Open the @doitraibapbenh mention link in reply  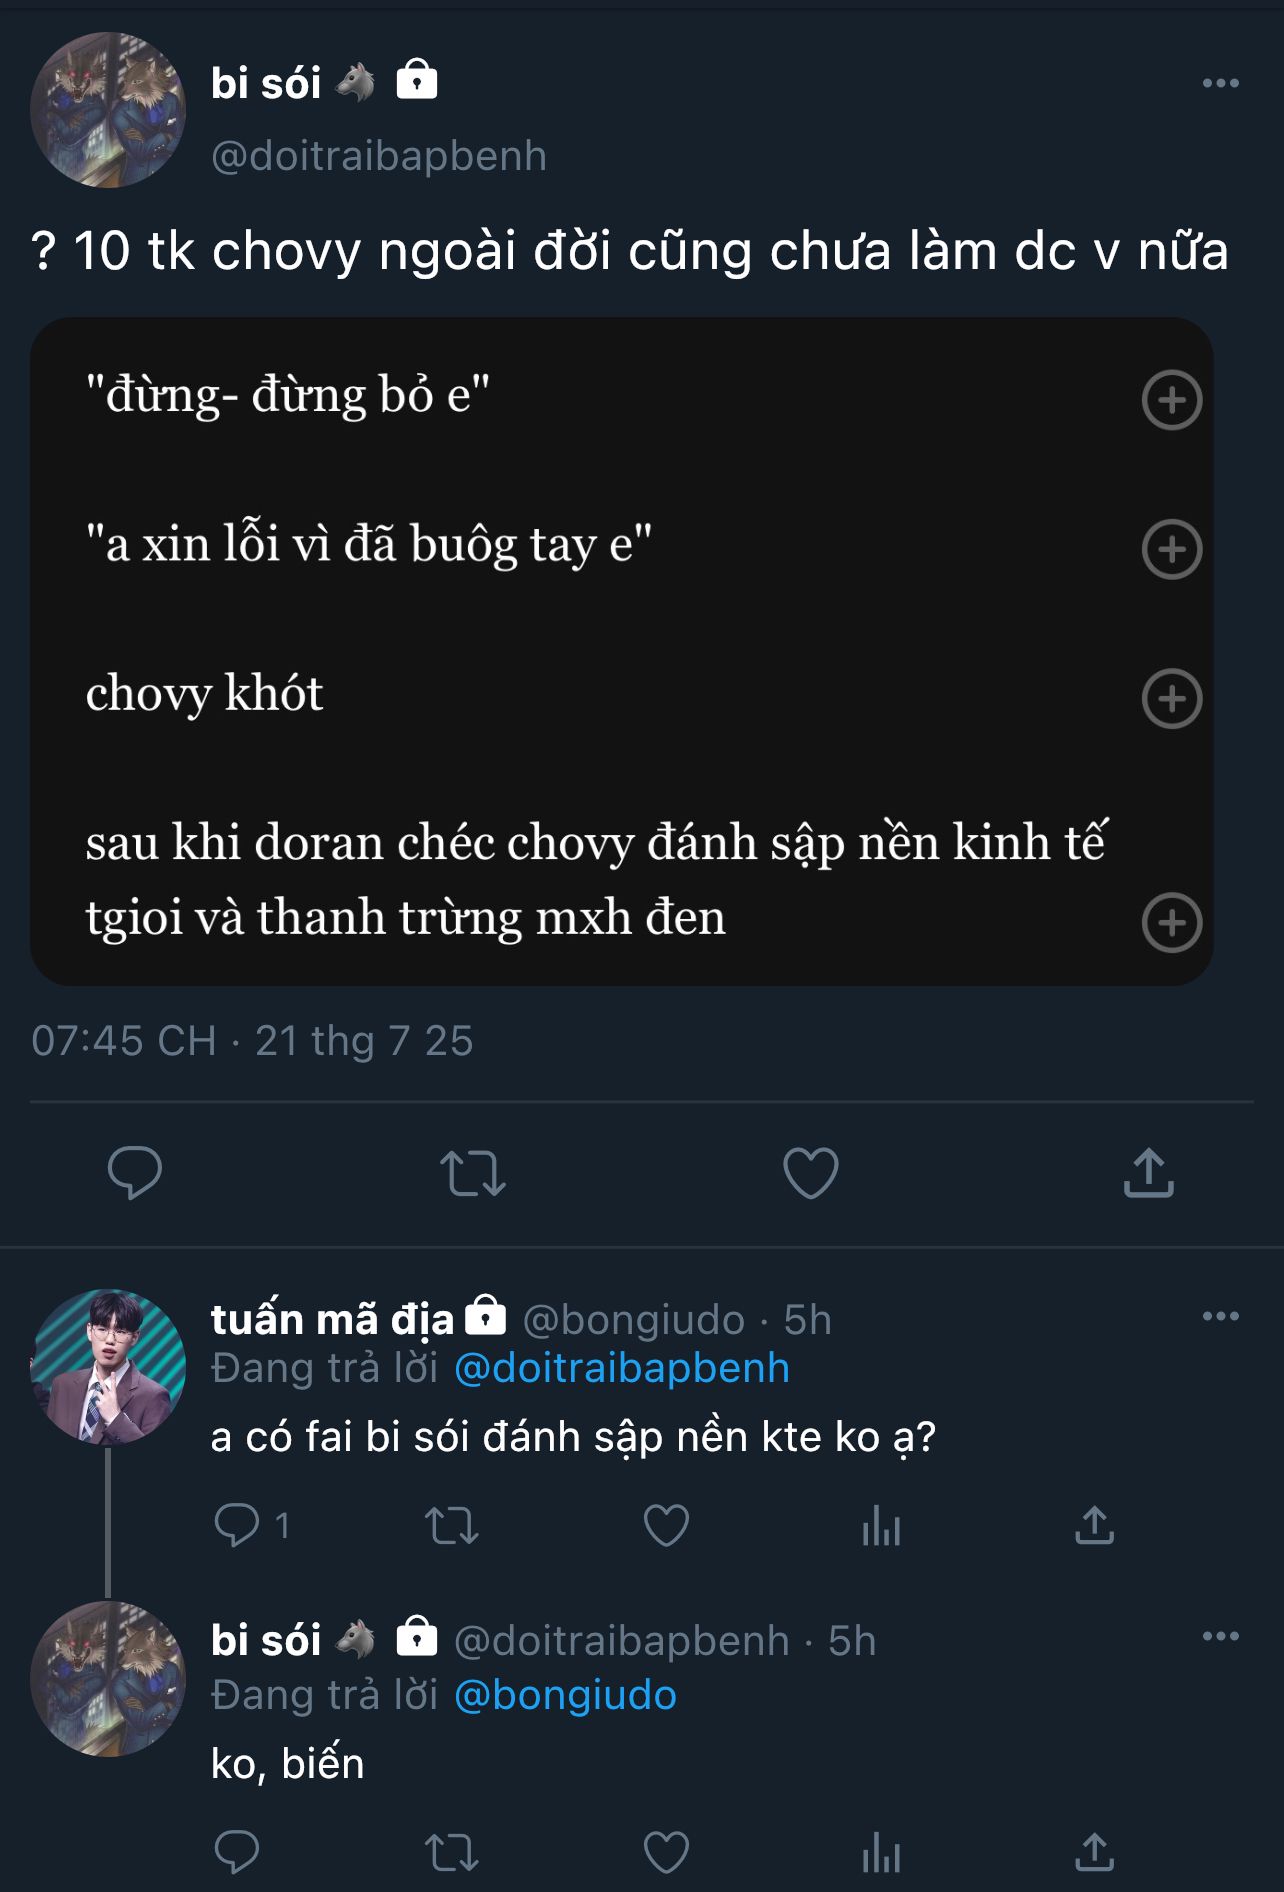coord(621,1368)
